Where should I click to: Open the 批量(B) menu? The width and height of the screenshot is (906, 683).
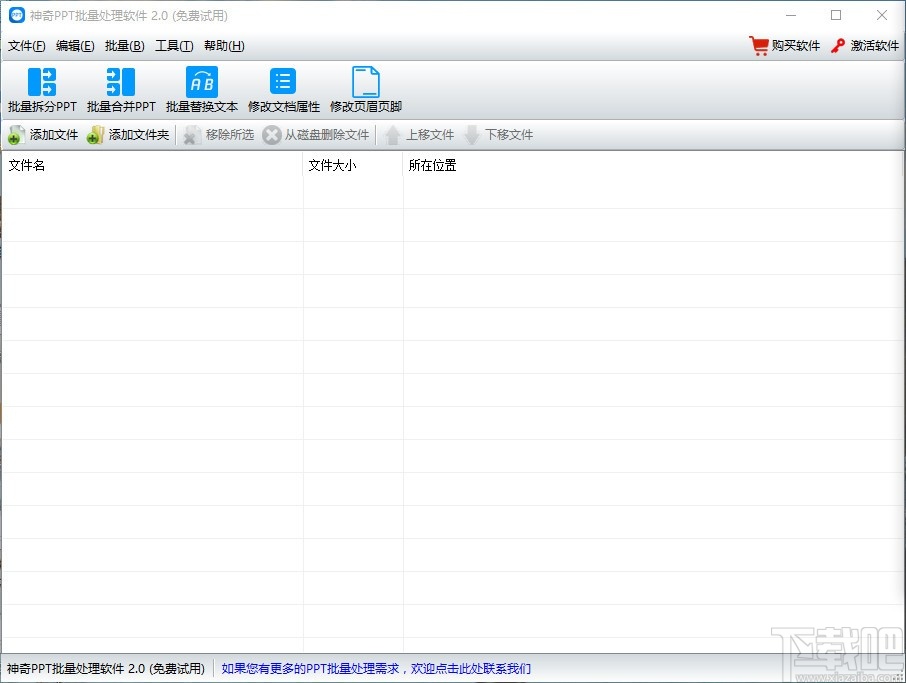(x=124, y=46)
